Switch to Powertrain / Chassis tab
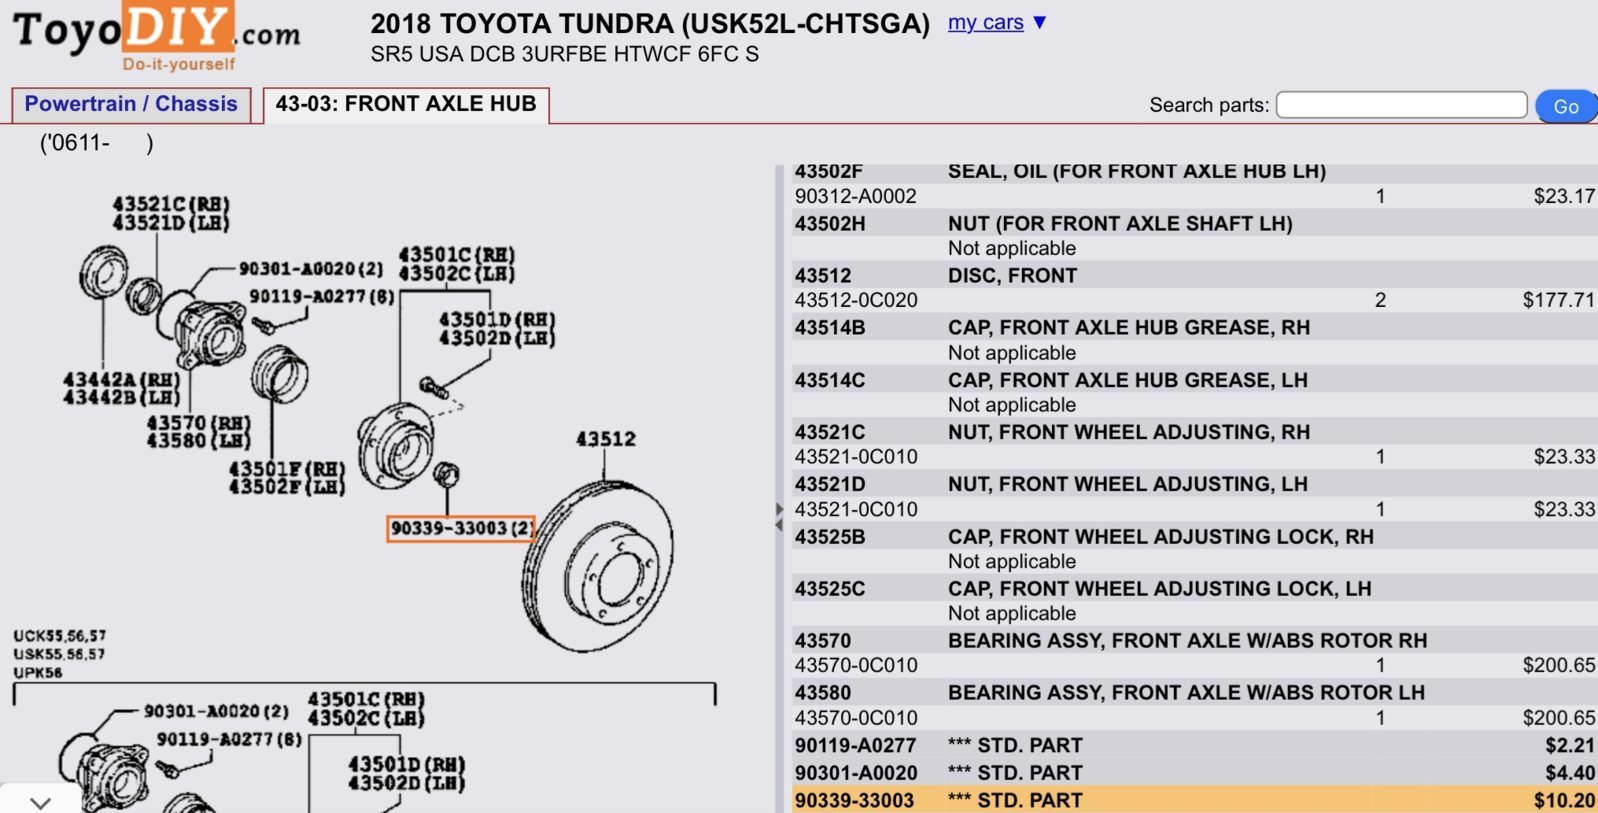 (131, 104)
